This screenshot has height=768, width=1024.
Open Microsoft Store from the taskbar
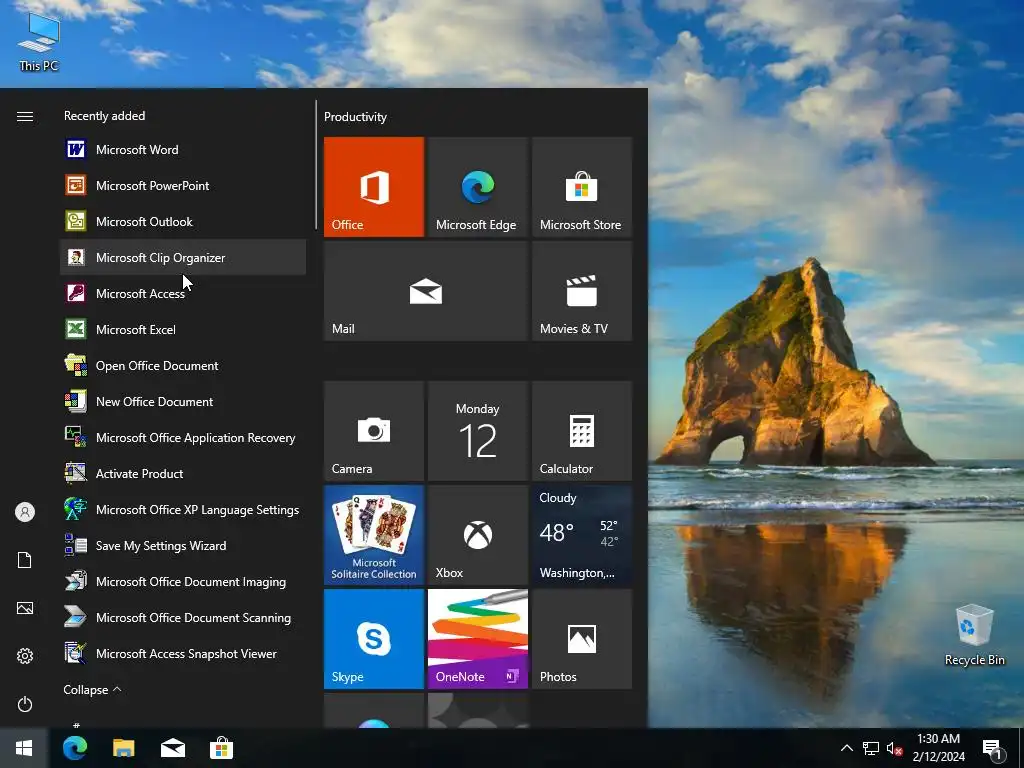221,748
